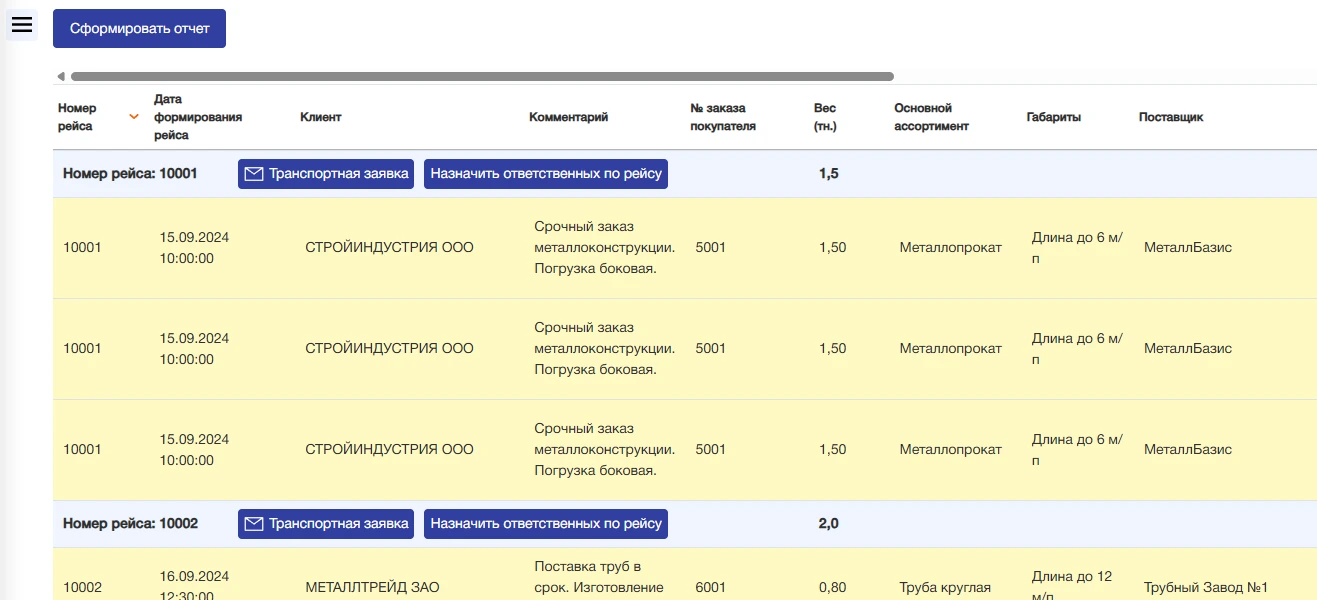Click the № заказа покупателя column header

[x=722, y=117]
